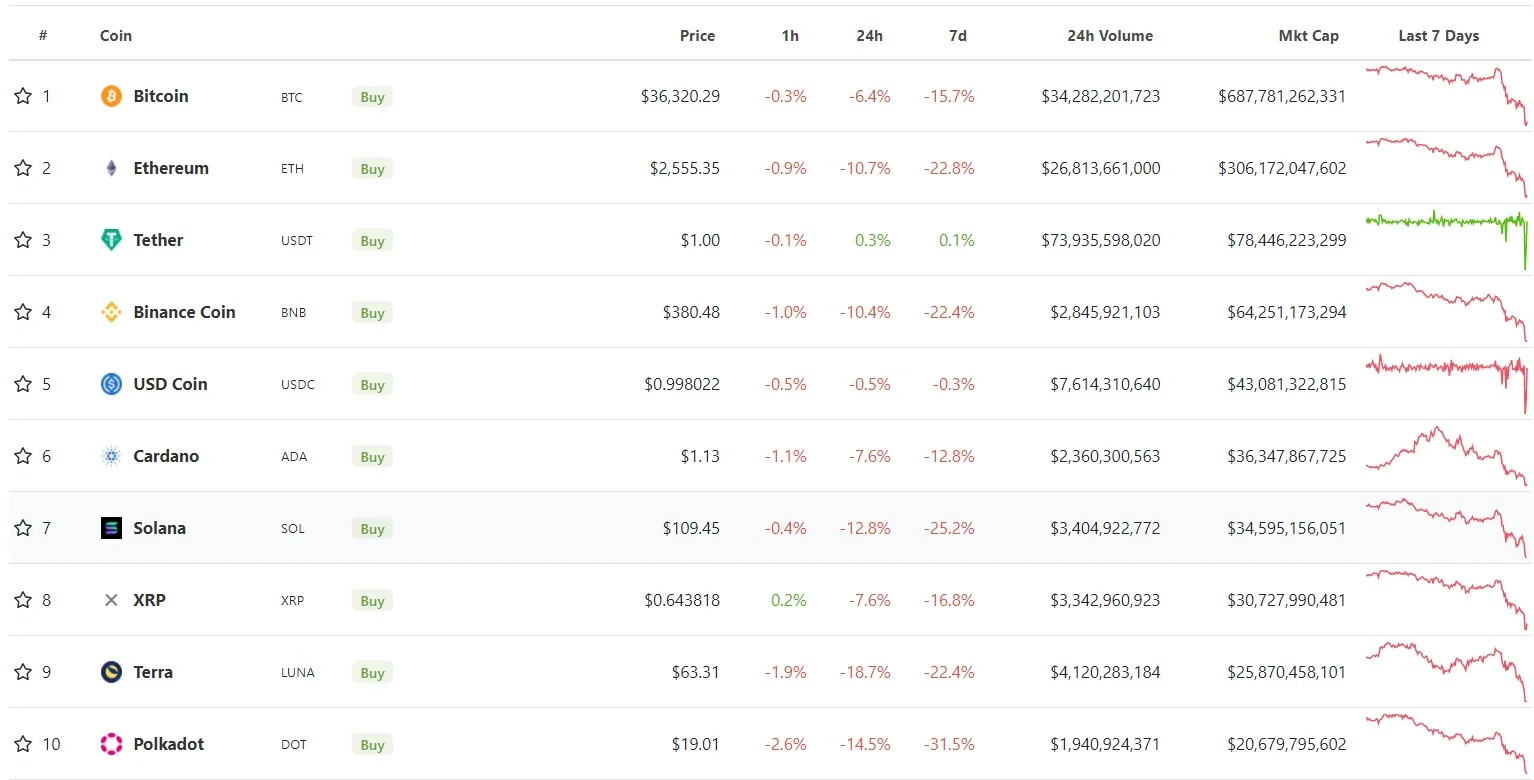This screenshot has width=1534, height=780.
Task: Click market cap $687,781,262,331
Action: click(1282, 96)
